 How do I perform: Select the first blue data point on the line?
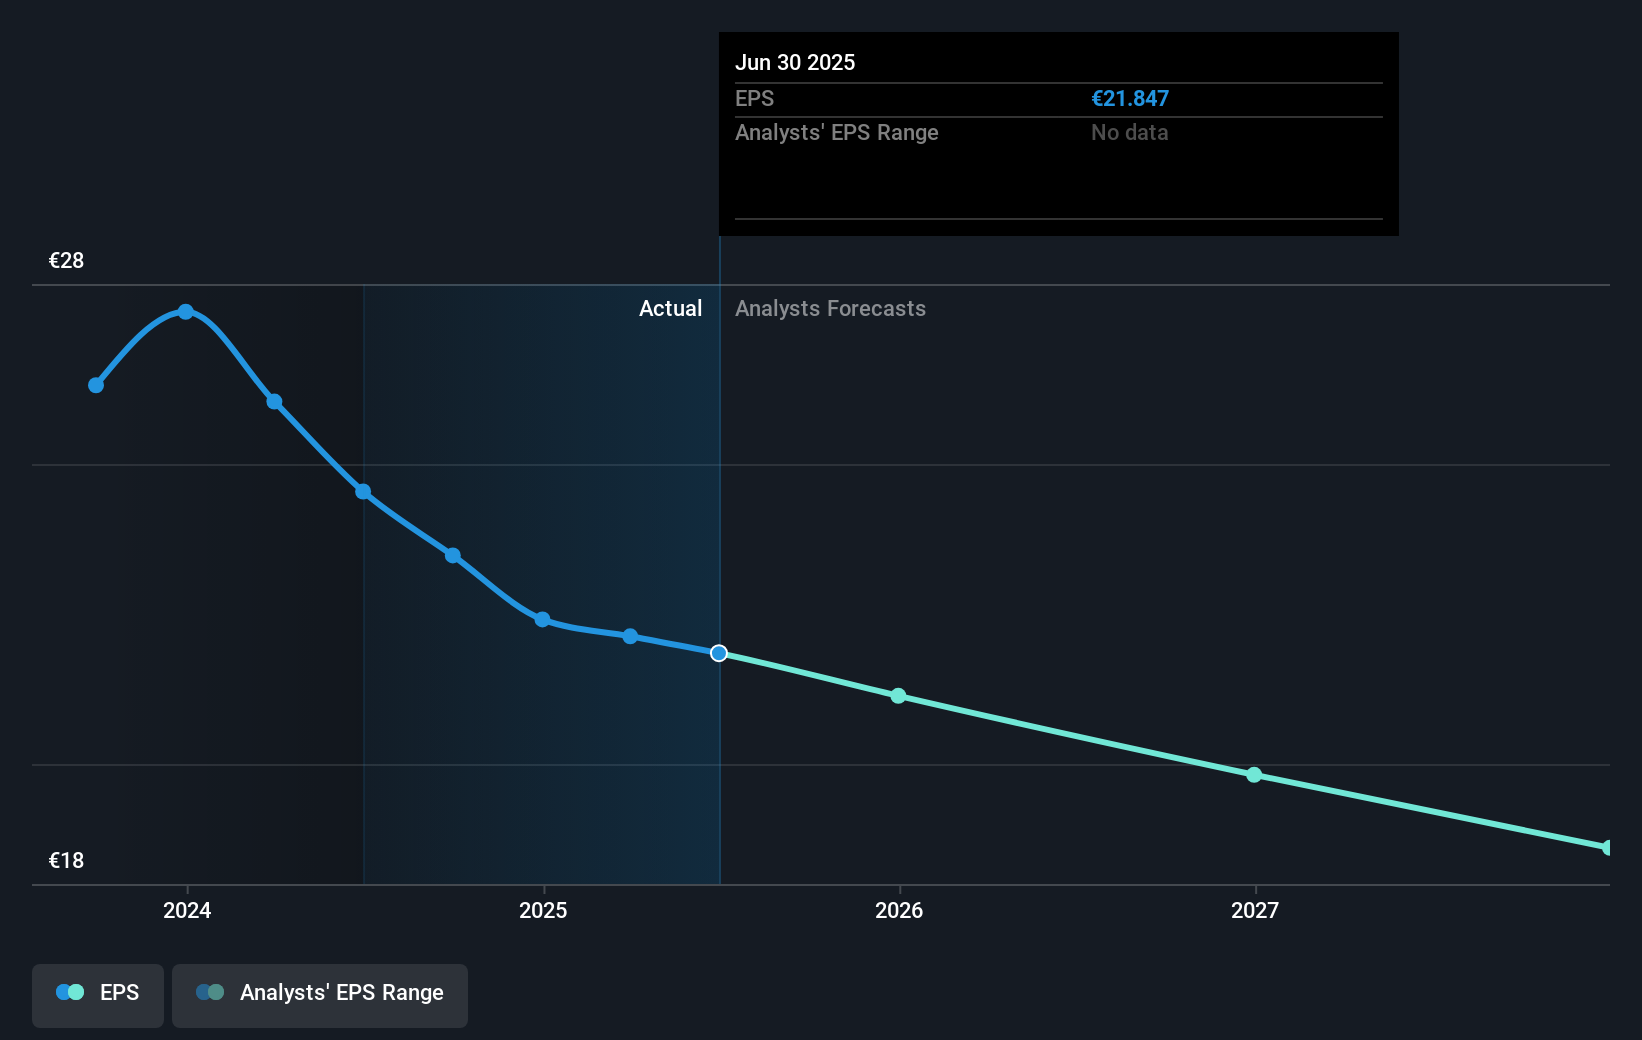95,384
